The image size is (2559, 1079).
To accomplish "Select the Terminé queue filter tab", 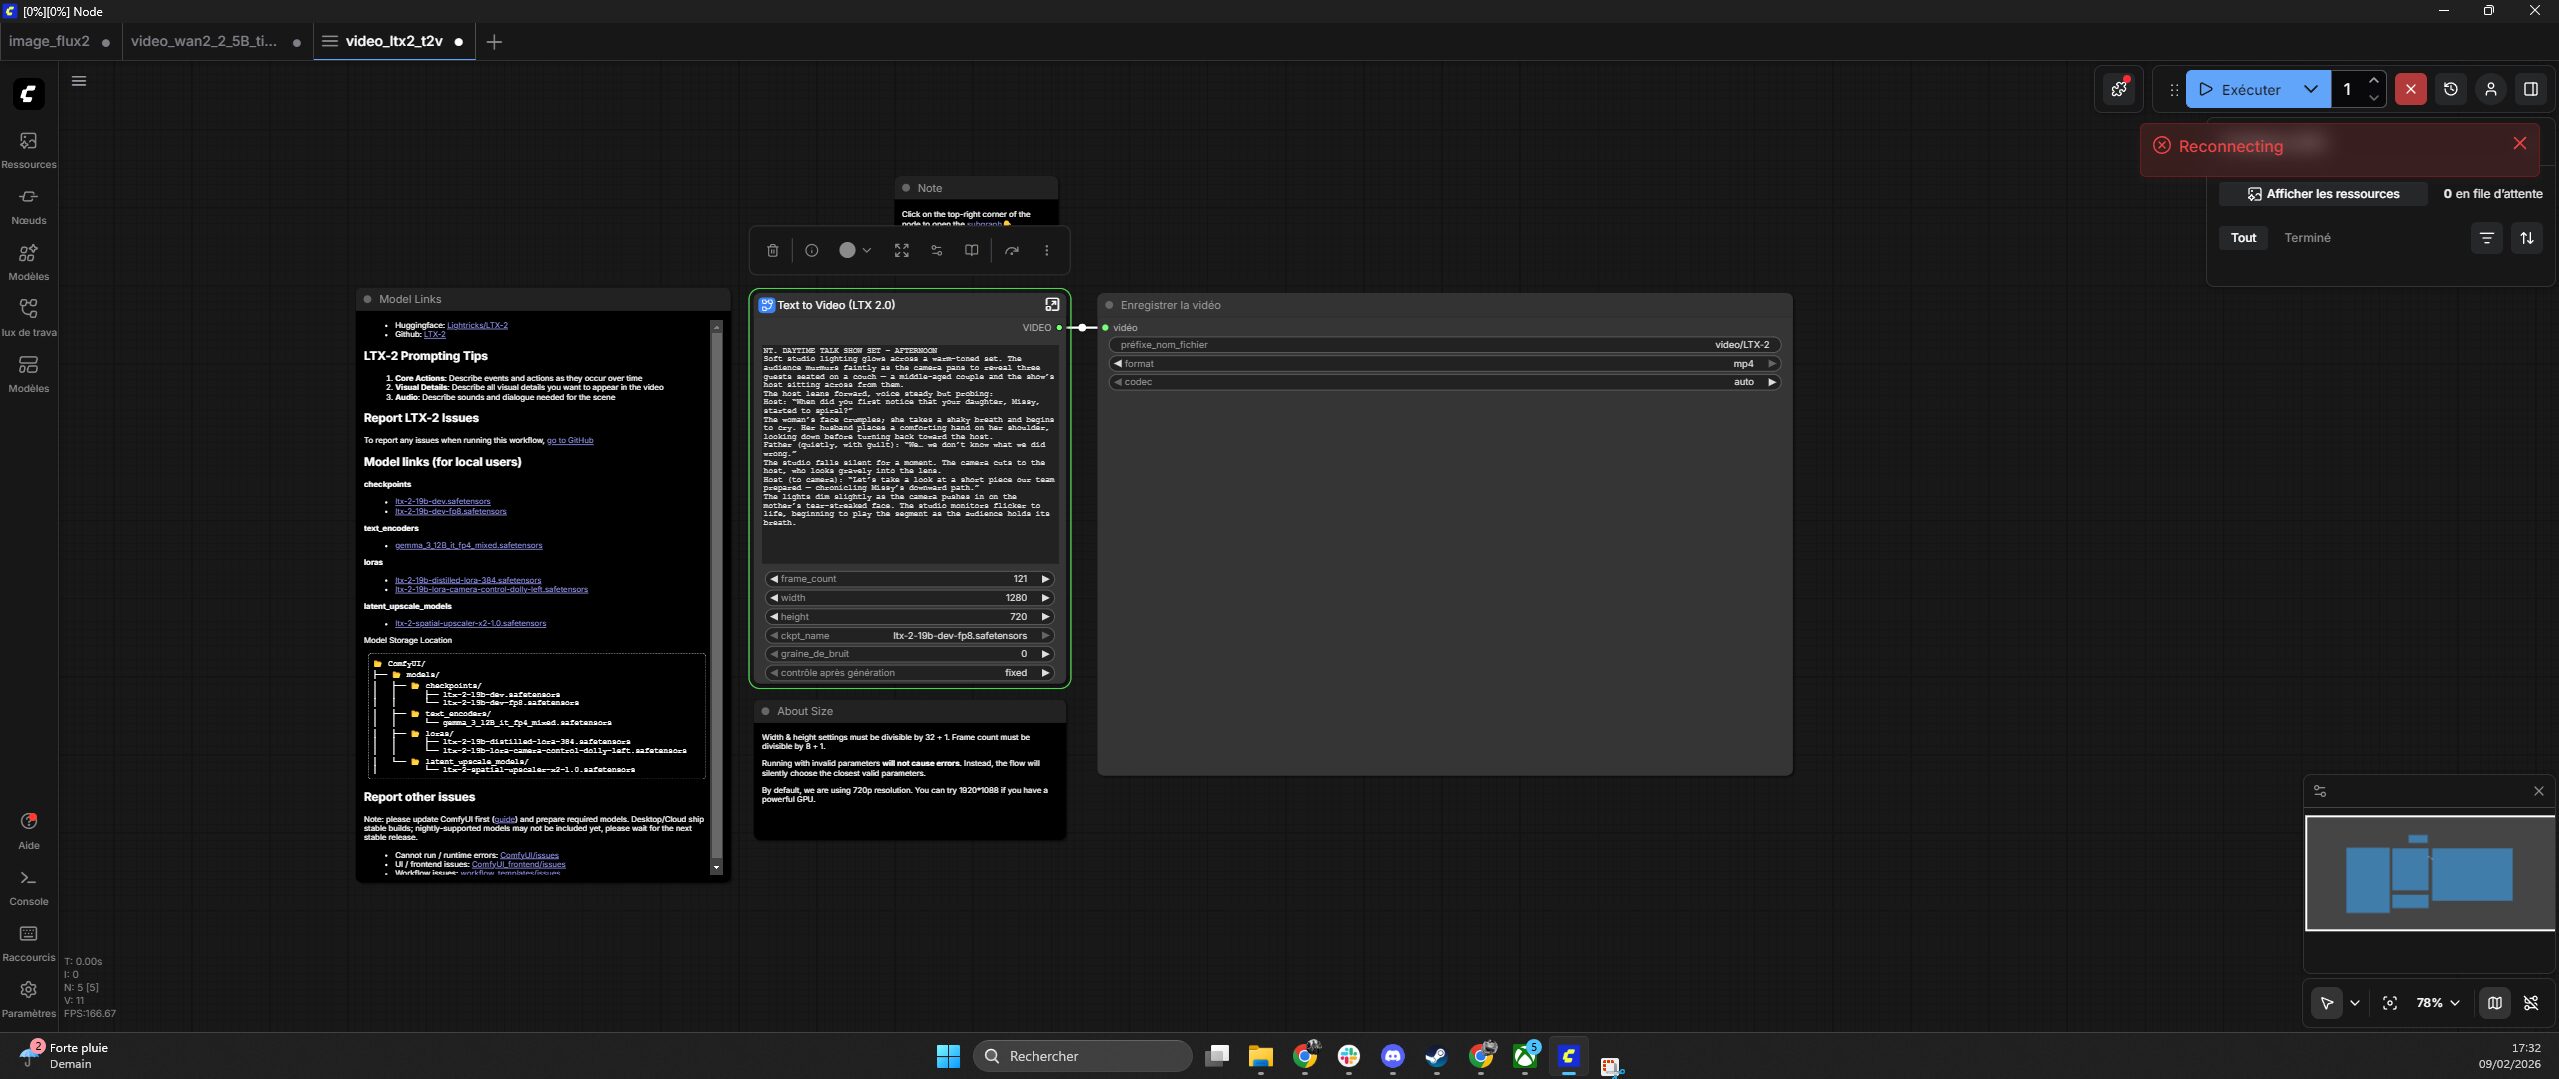I will click(2307, 238).
